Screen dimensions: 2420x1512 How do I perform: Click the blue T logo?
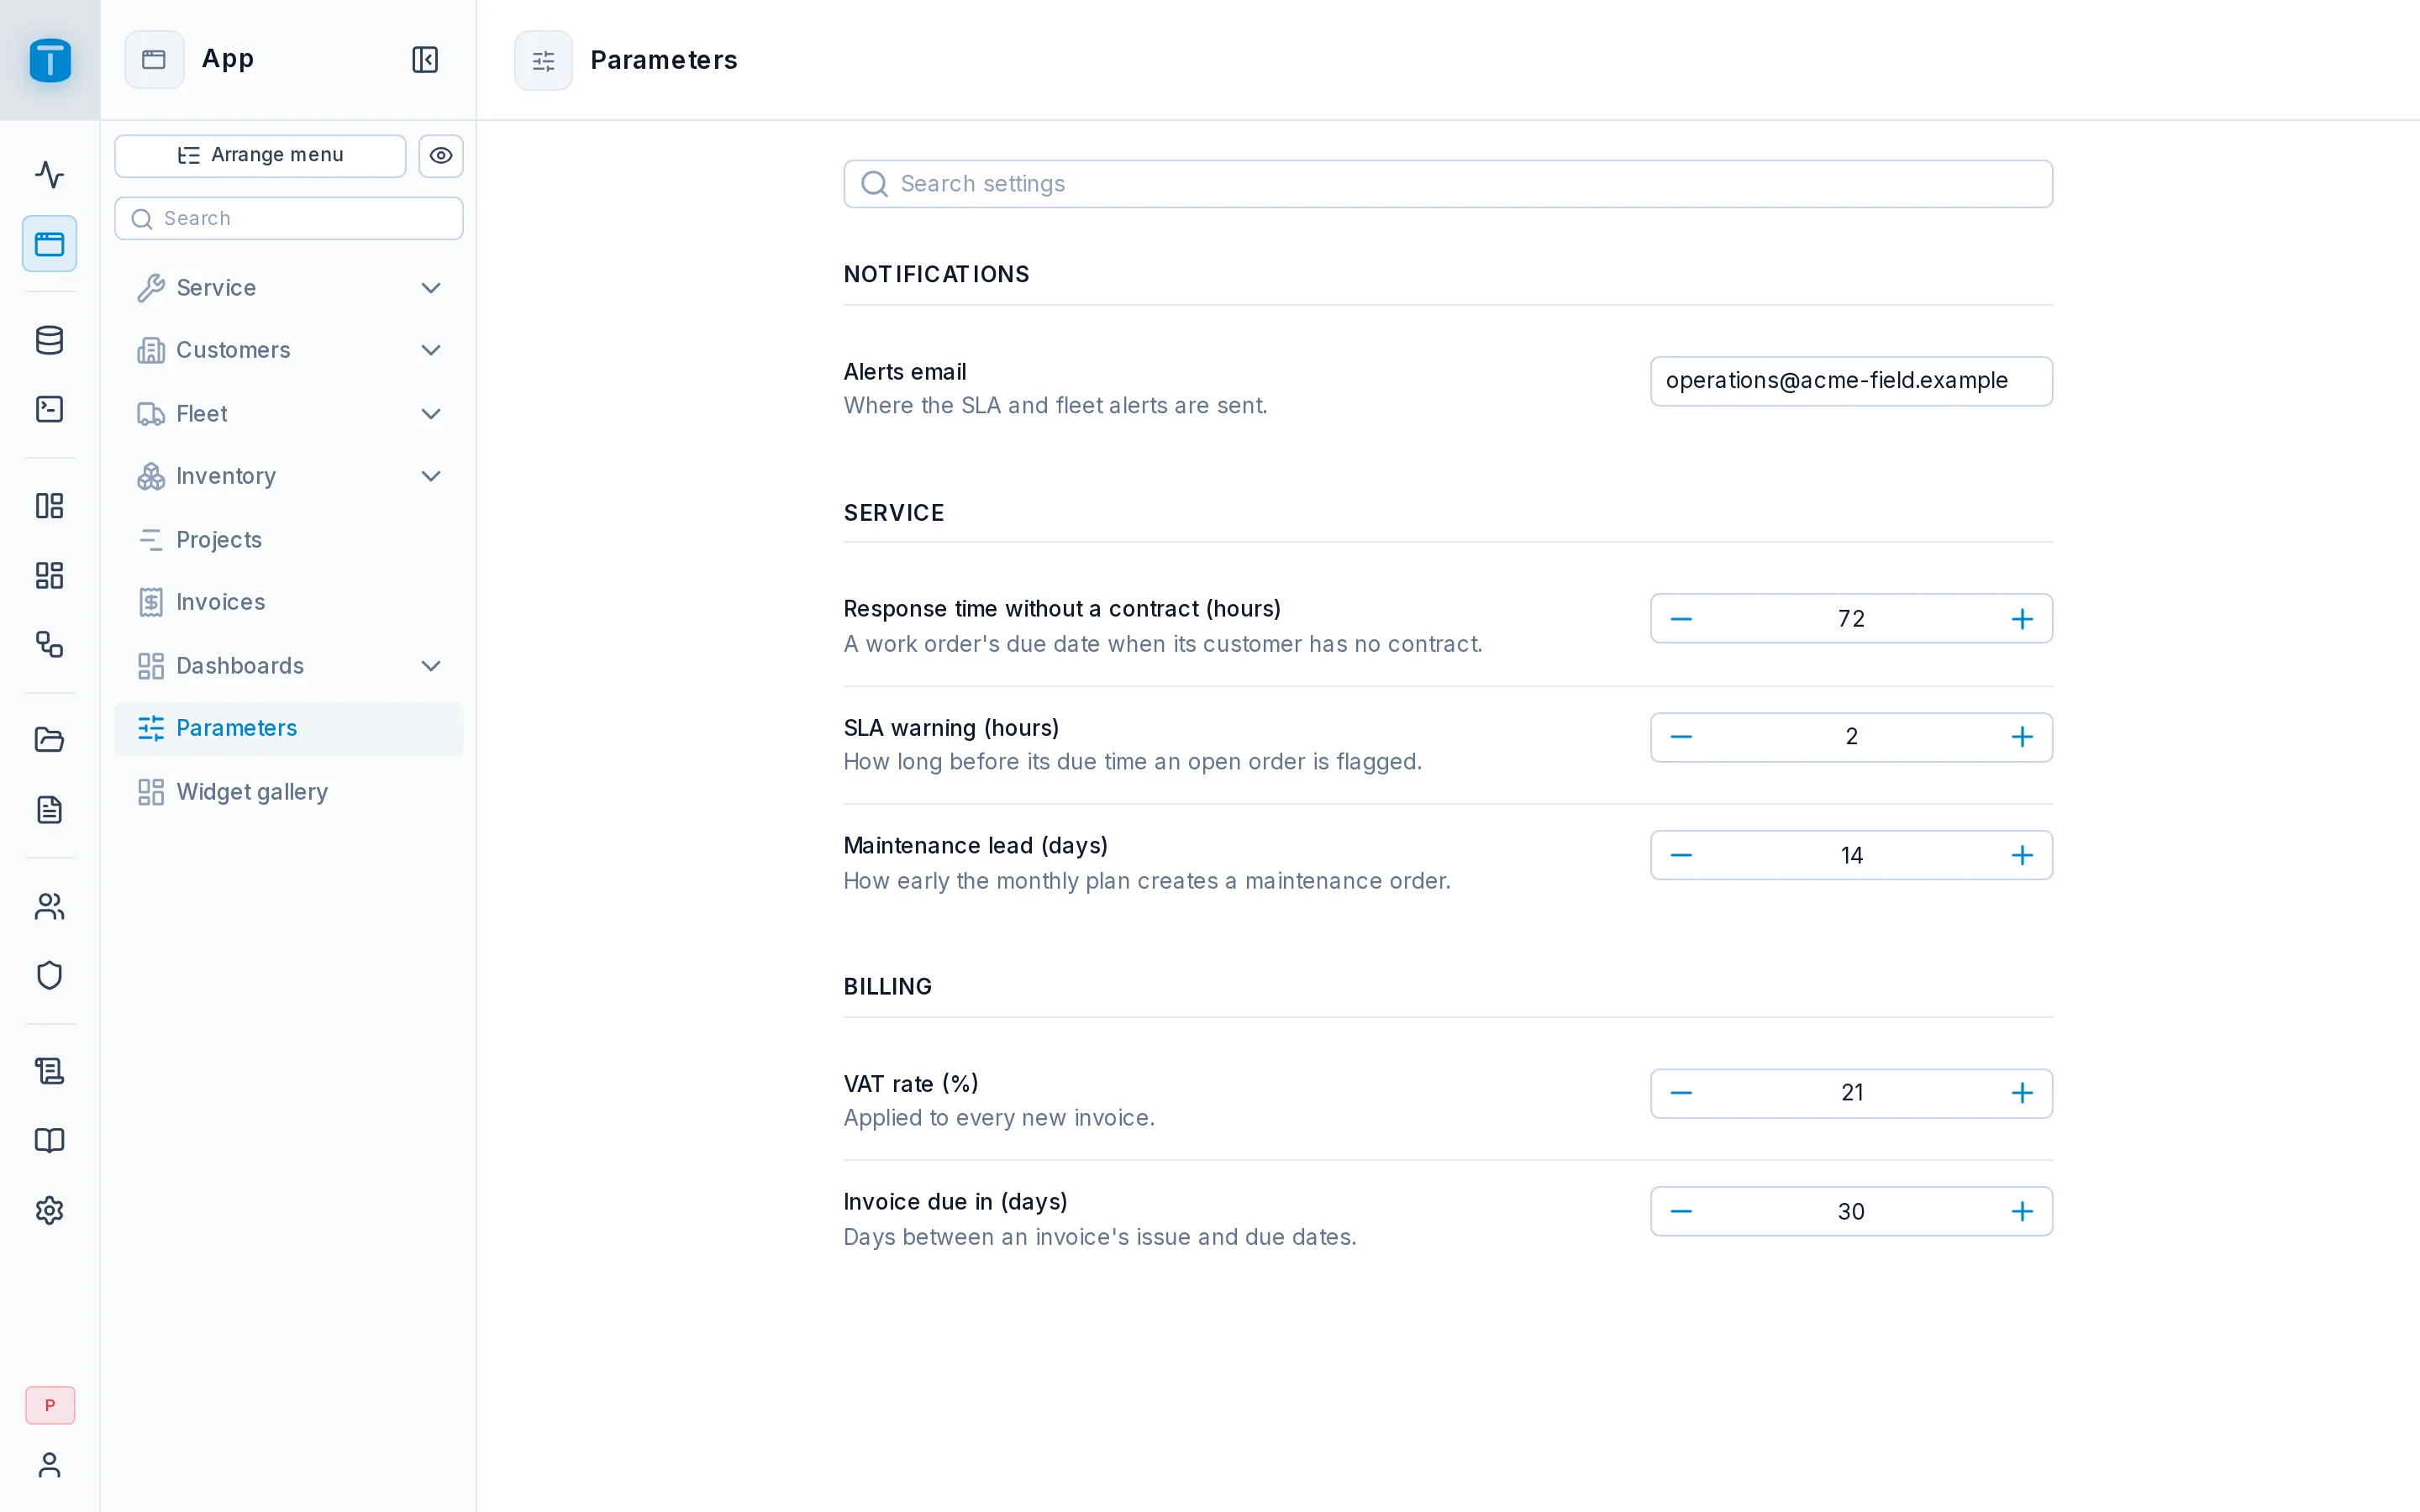click(50, 60)
